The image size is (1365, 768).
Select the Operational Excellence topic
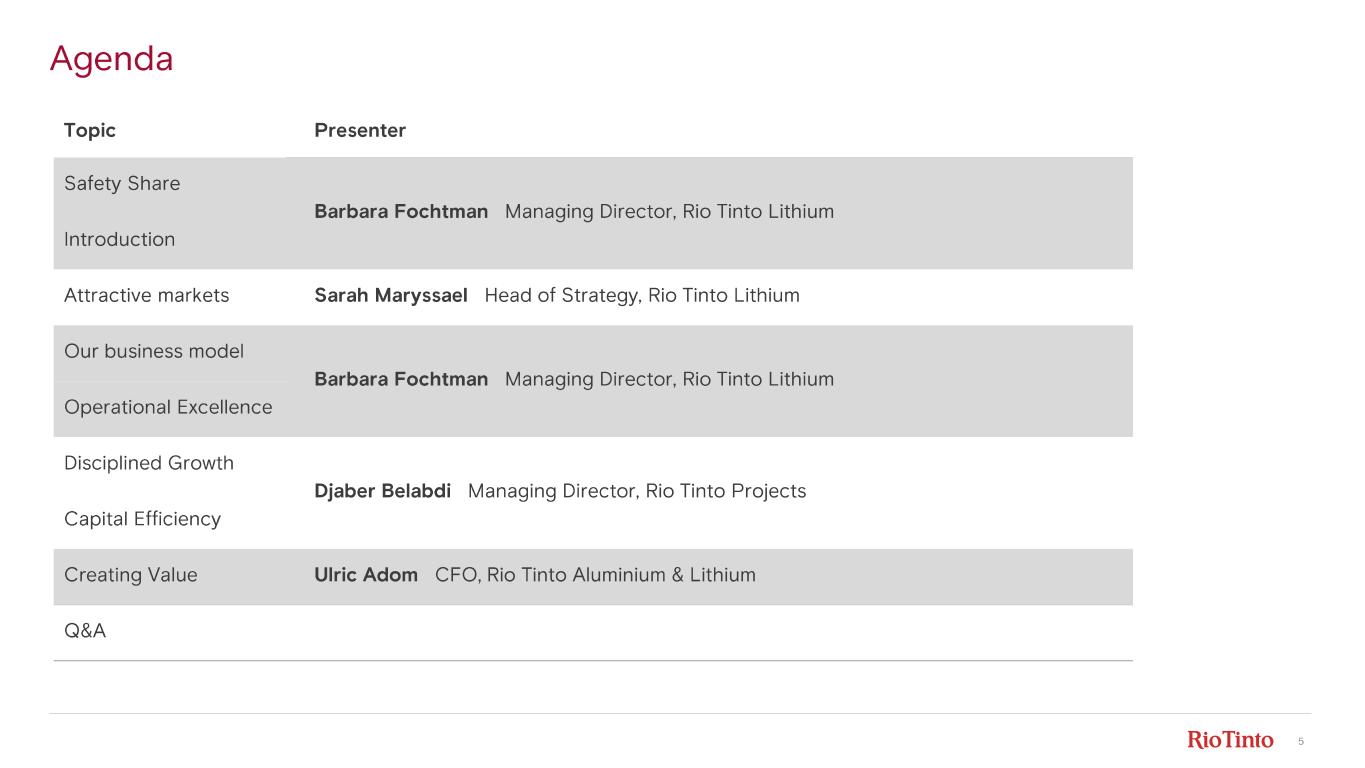[168, 408]
